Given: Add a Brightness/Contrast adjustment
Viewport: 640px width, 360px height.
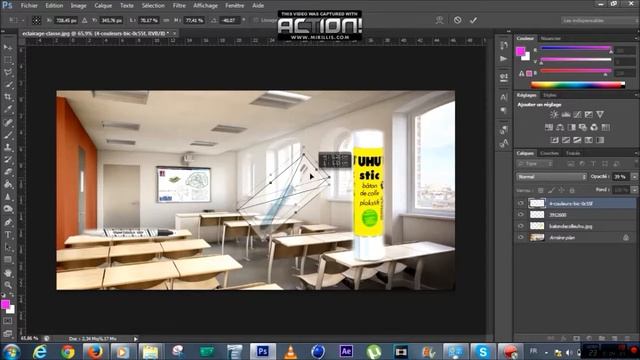Looking at the screenshot, I should pyautogui.click(x=554, y=115).
